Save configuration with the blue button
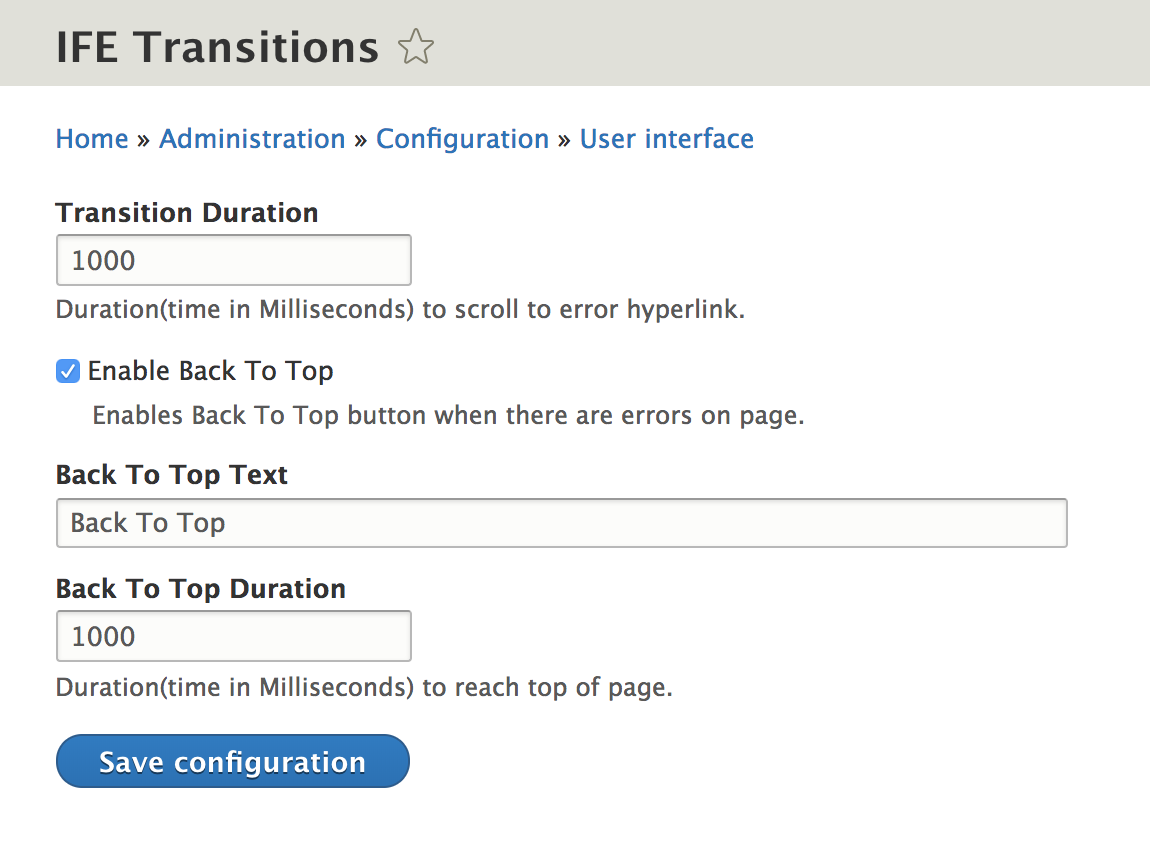1150x842 pixels. coord(232,761)
